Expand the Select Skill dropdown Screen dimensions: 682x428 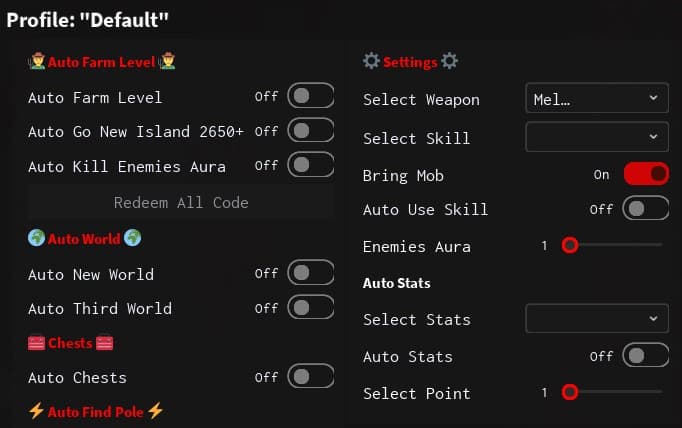pos(597,136)
